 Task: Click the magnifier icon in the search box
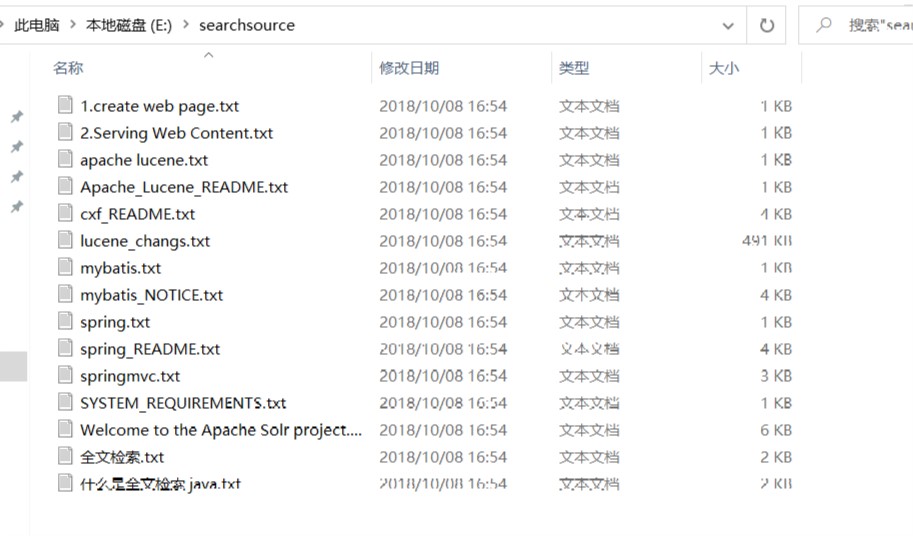point(823,25)
